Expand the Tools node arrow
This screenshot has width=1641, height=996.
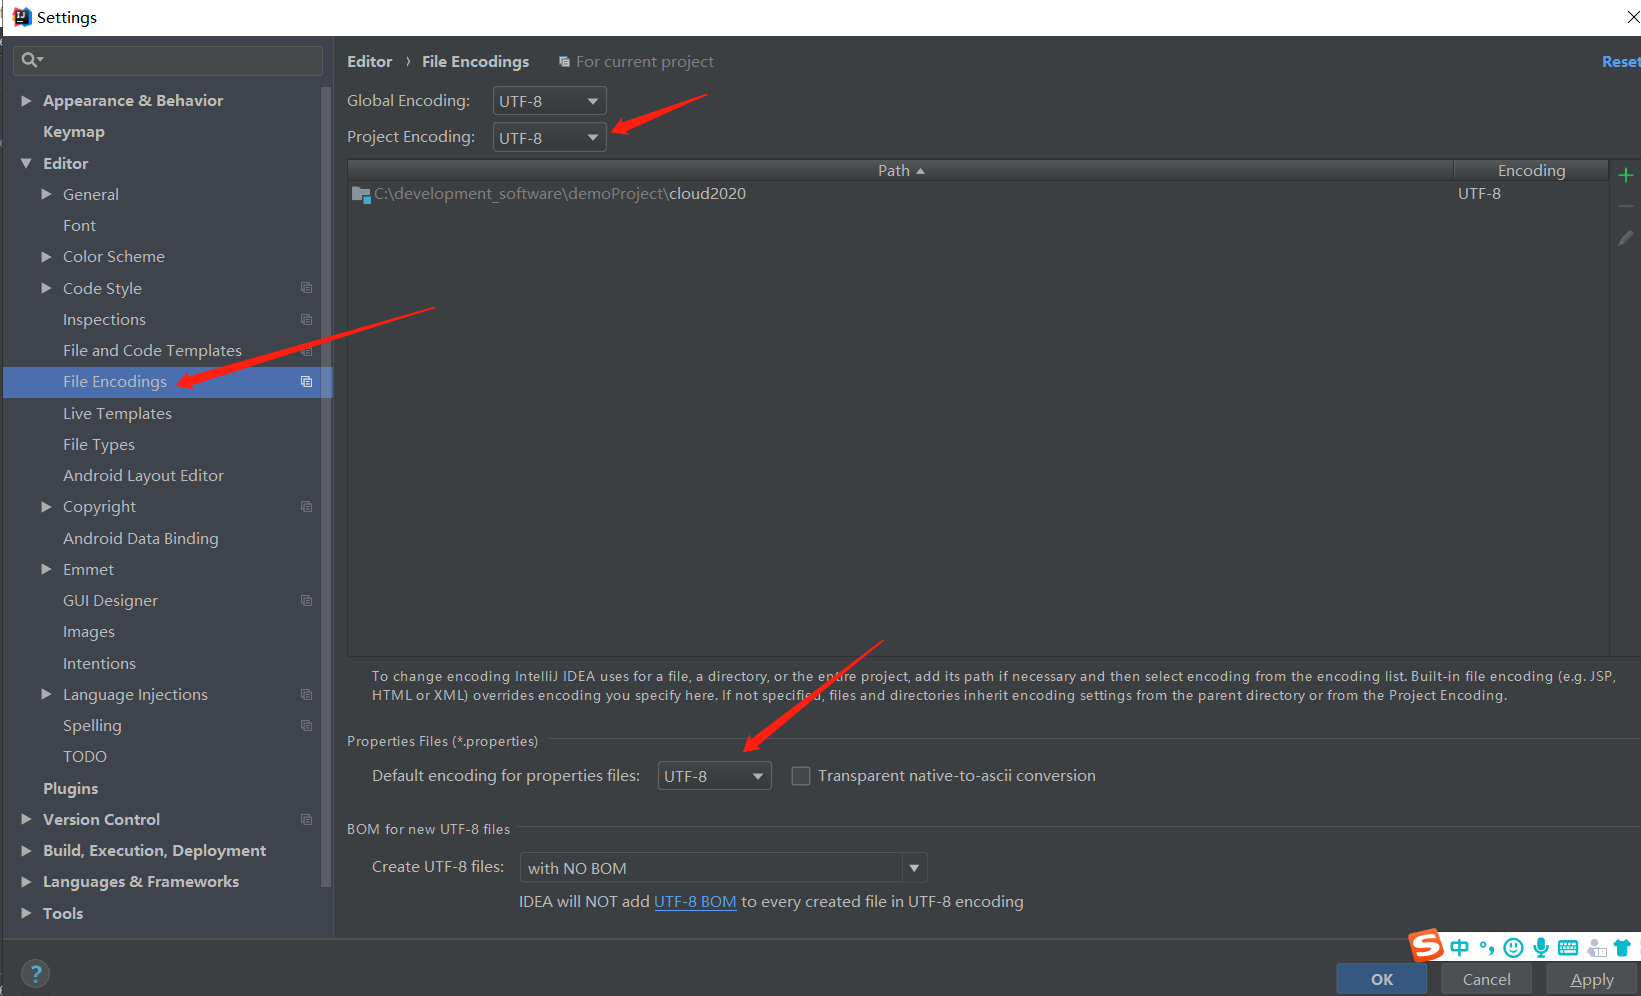point(27,913)
